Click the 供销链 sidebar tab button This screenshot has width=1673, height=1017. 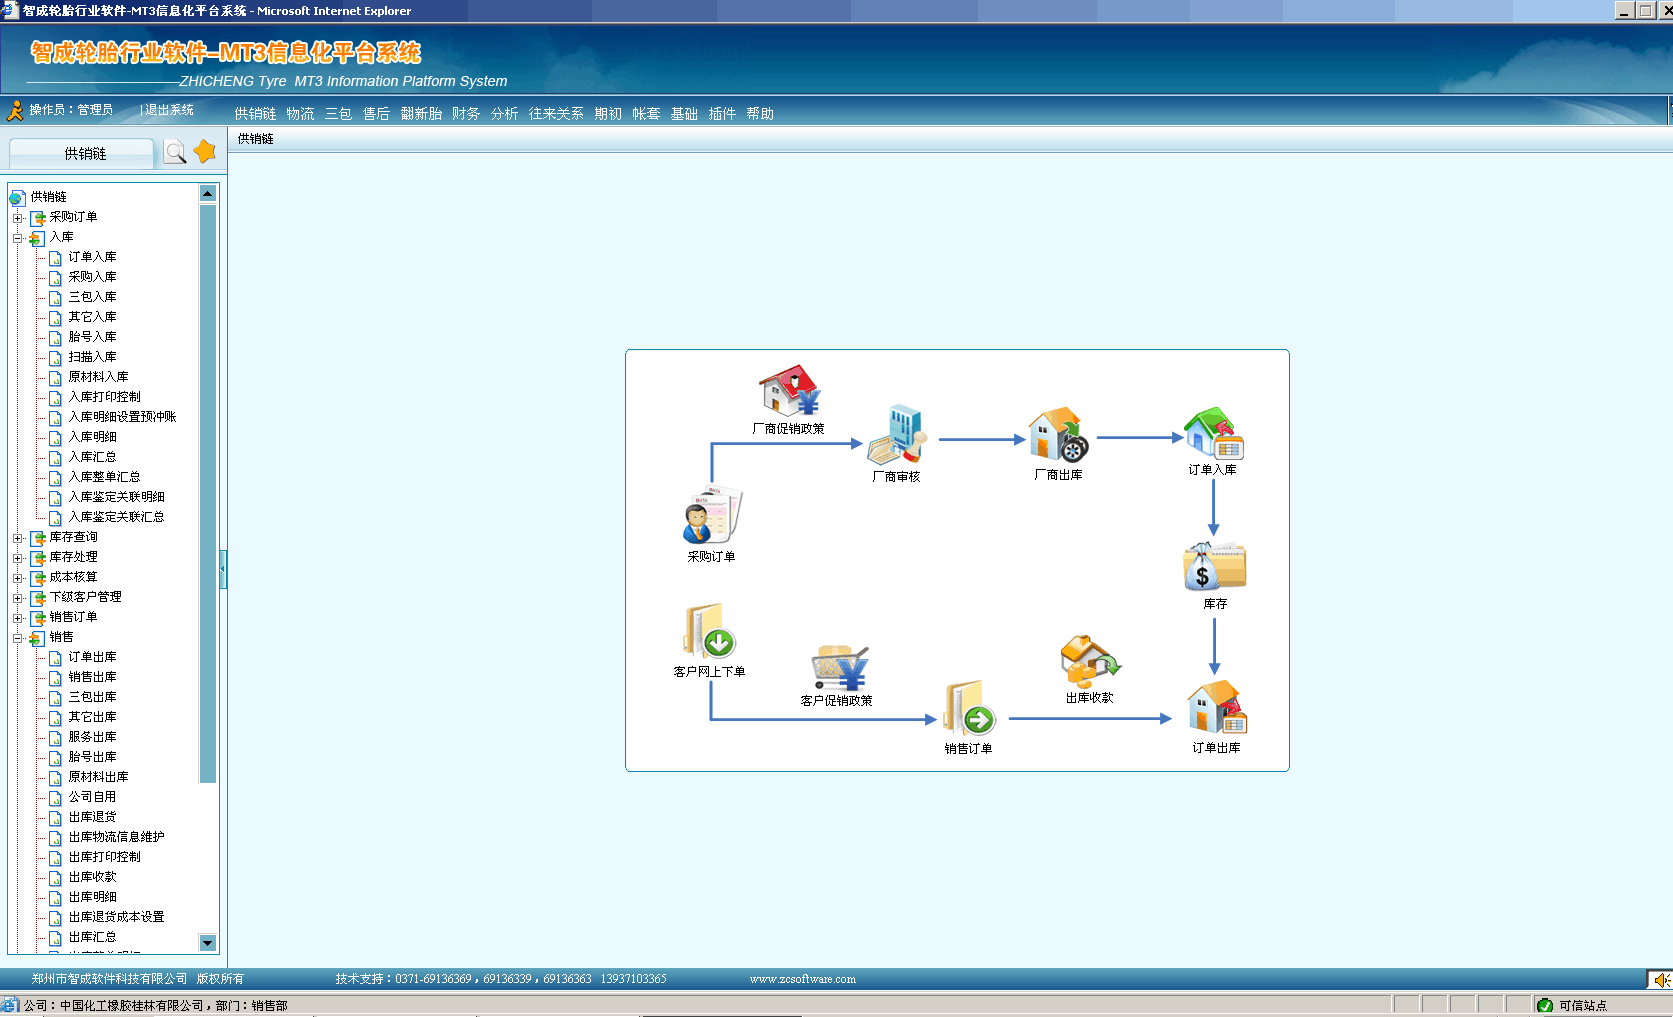(84, 153)
